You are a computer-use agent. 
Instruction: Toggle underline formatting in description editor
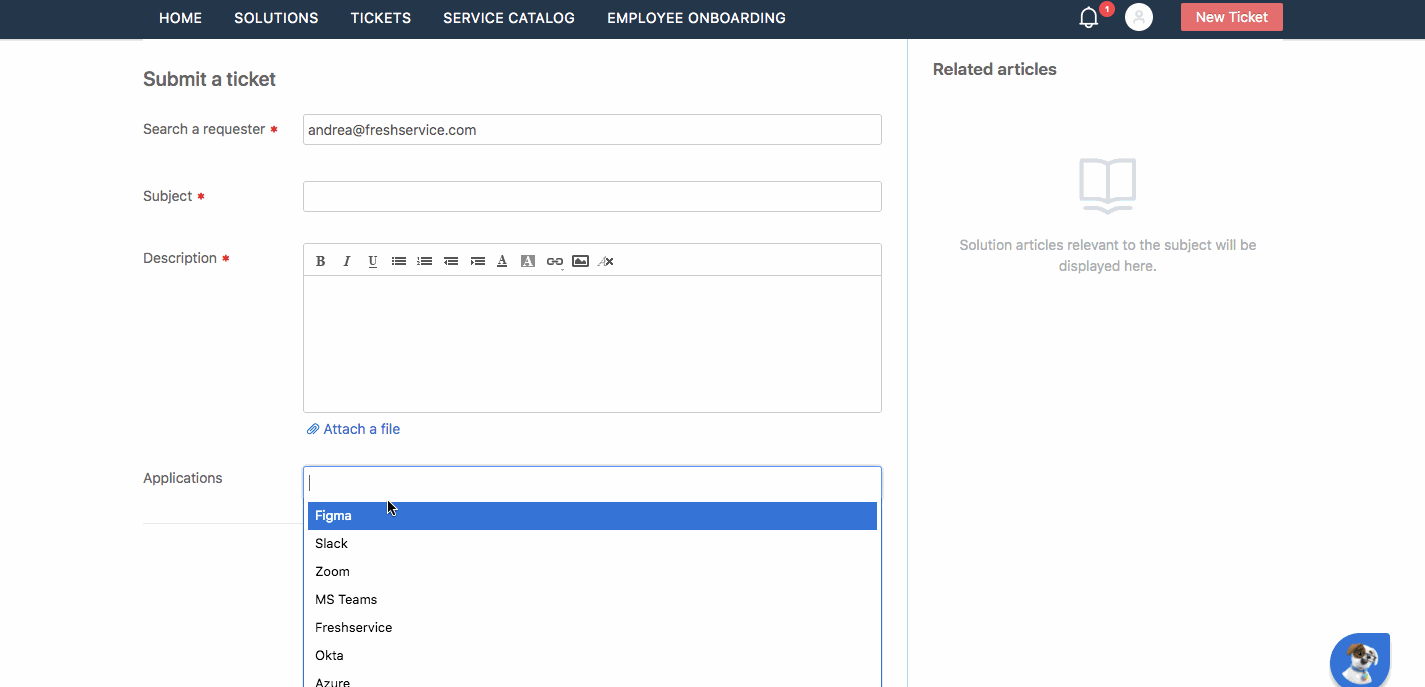(x=373, y=261)
